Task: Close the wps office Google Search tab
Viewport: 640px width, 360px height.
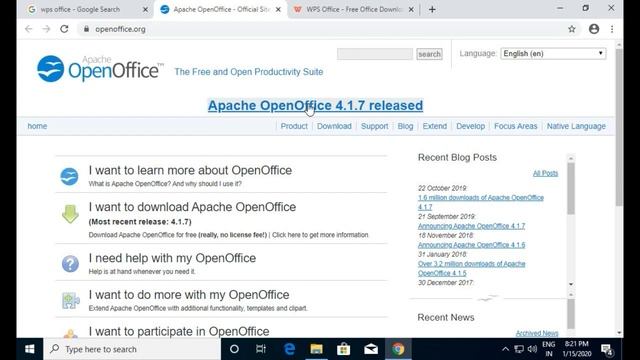Action: (145, 9)
